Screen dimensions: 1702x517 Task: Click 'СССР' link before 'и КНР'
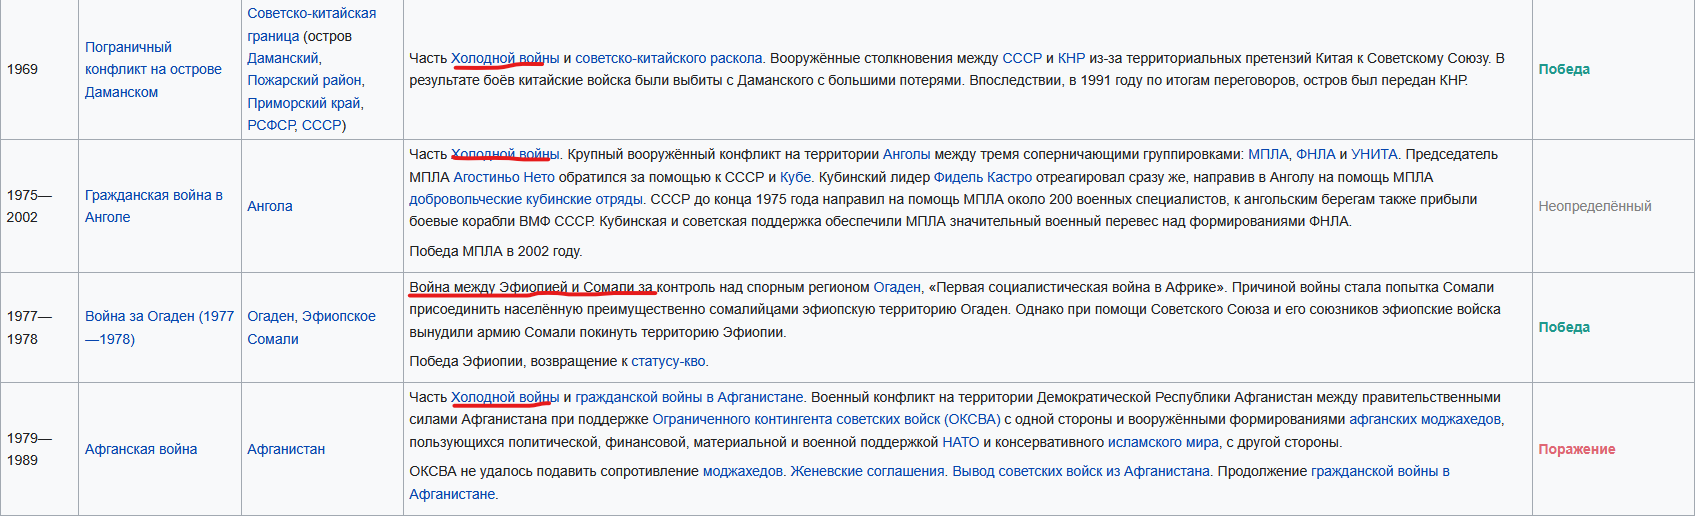pos(1022,58)
